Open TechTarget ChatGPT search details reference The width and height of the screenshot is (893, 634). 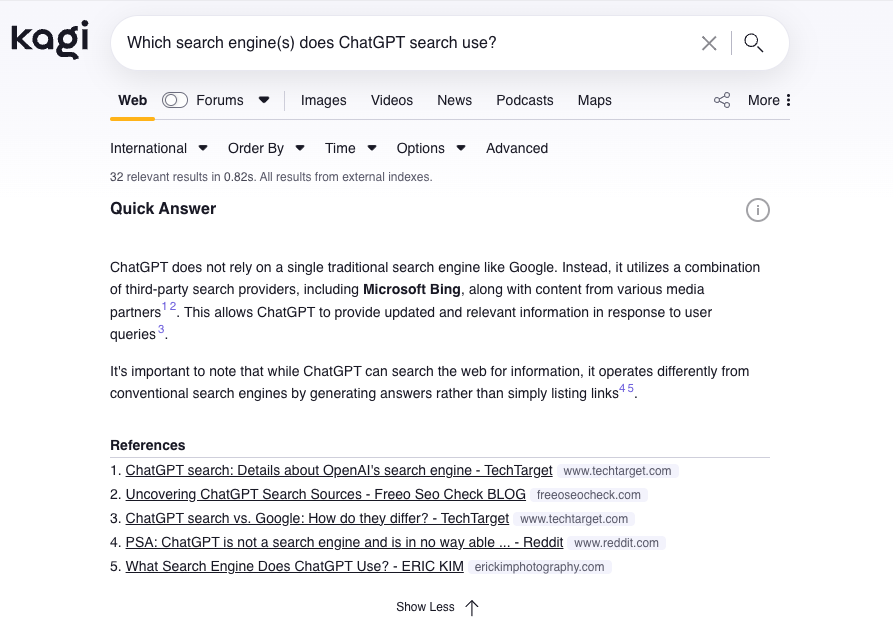(x=339, y=471)
